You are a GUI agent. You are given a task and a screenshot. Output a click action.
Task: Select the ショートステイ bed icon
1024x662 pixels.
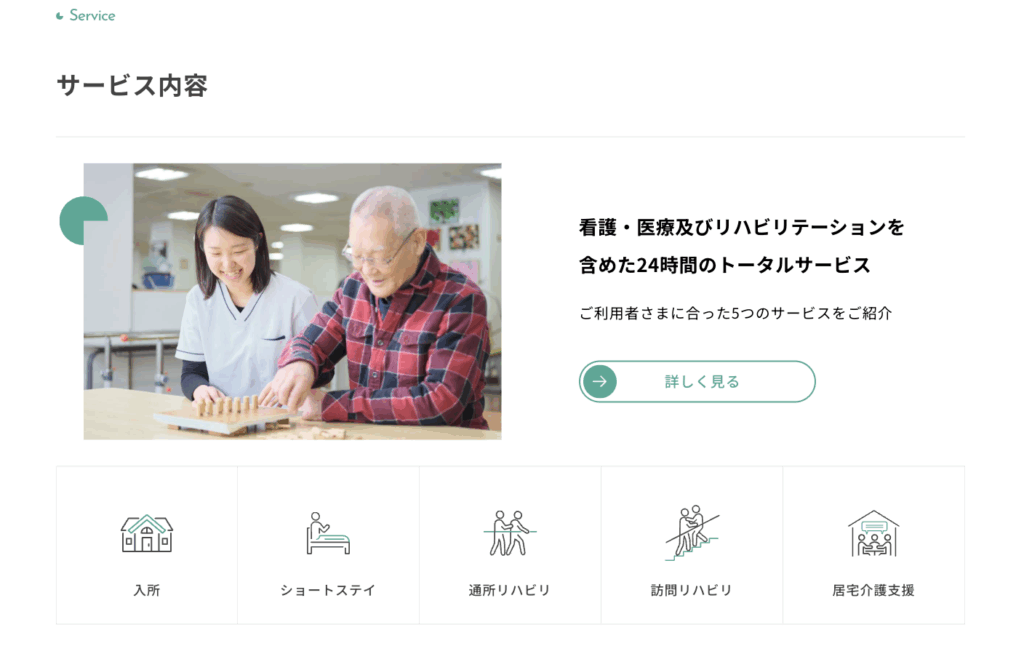coord(328,533)
